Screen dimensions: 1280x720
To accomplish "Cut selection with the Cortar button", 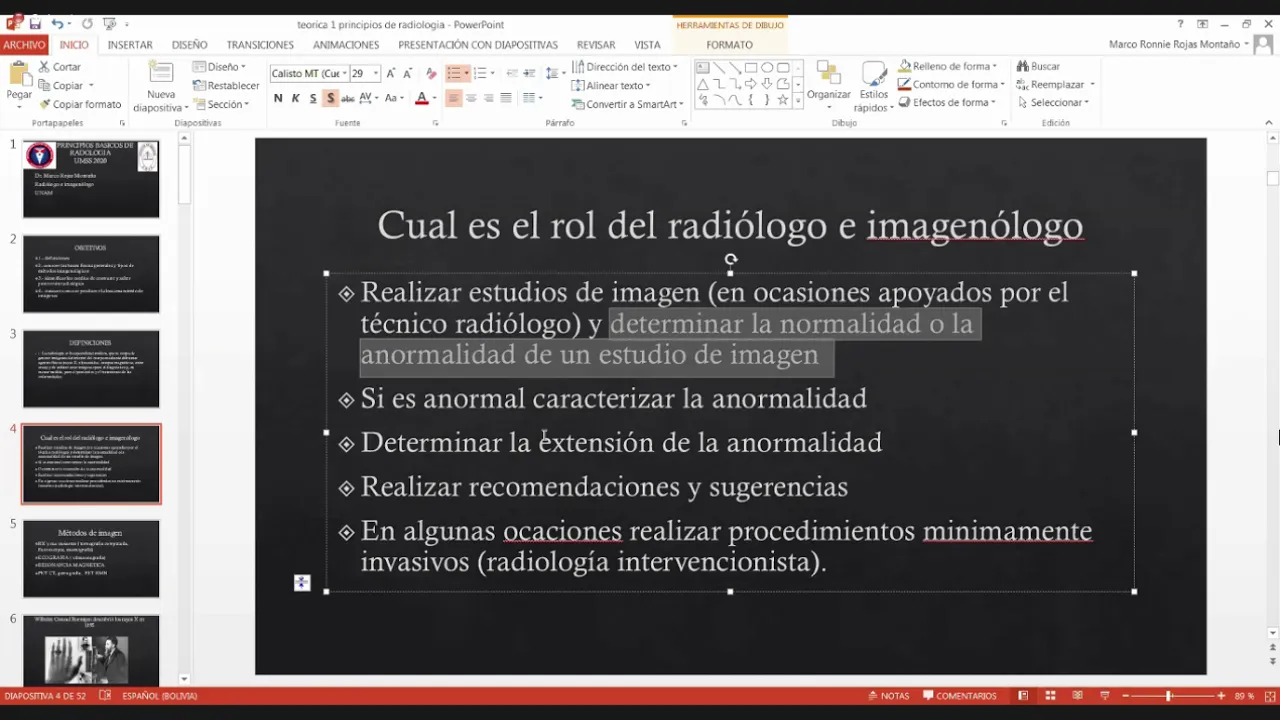I will pyautogui.click(x=59, y=67).
